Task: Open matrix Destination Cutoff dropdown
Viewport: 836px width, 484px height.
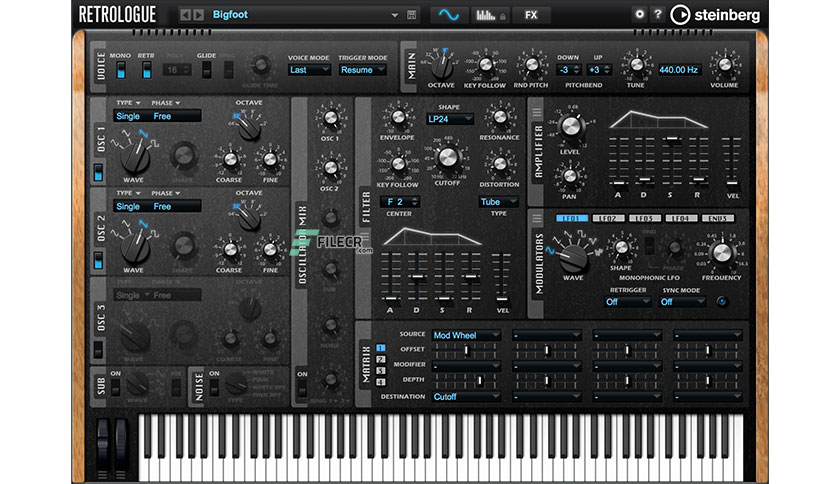Action: pos(466,397)
